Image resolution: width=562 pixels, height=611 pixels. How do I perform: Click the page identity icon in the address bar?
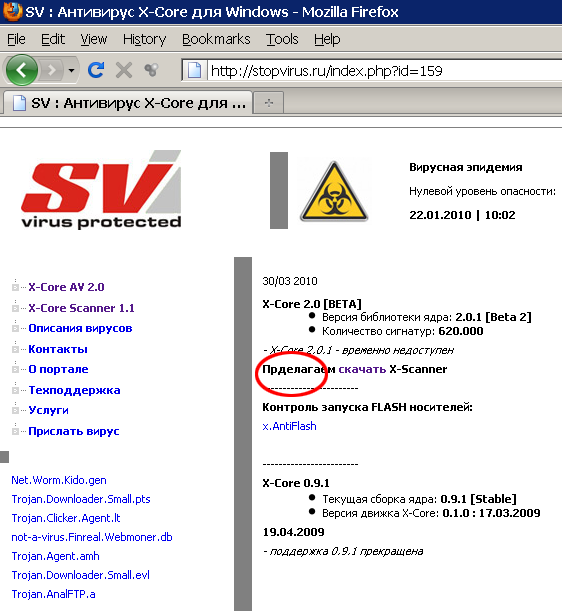pos(194,71)
